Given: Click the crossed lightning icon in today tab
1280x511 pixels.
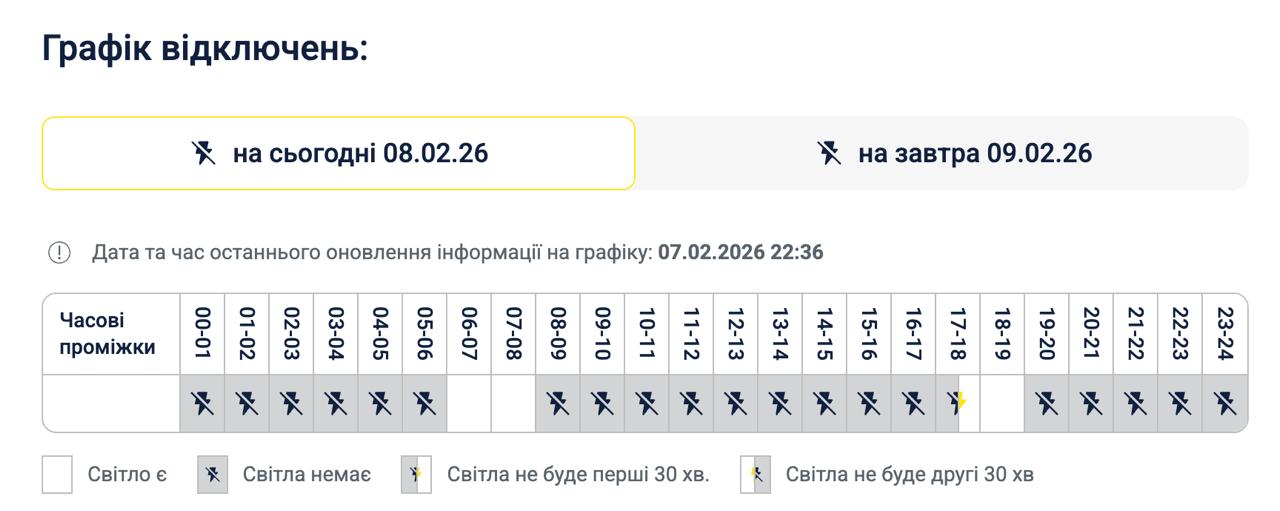Looking at the screenshot, I should [204, 153].
